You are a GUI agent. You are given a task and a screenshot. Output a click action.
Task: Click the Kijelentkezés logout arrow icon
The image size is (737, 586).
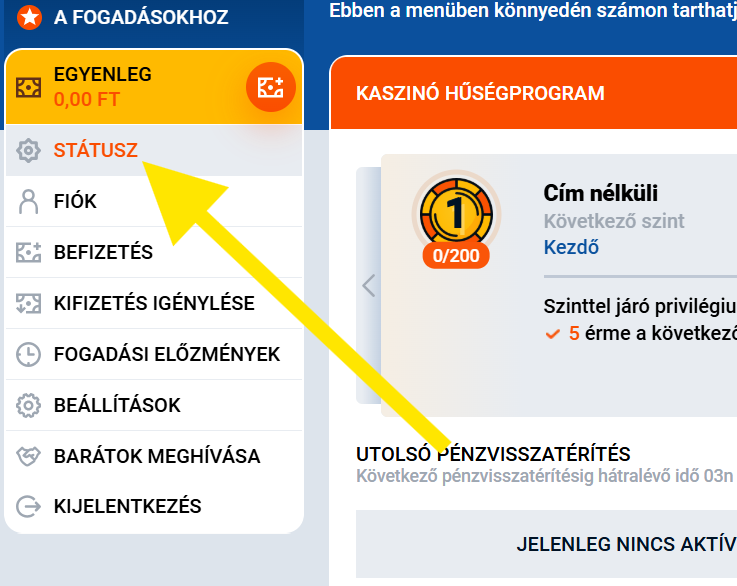pos(29,506)
